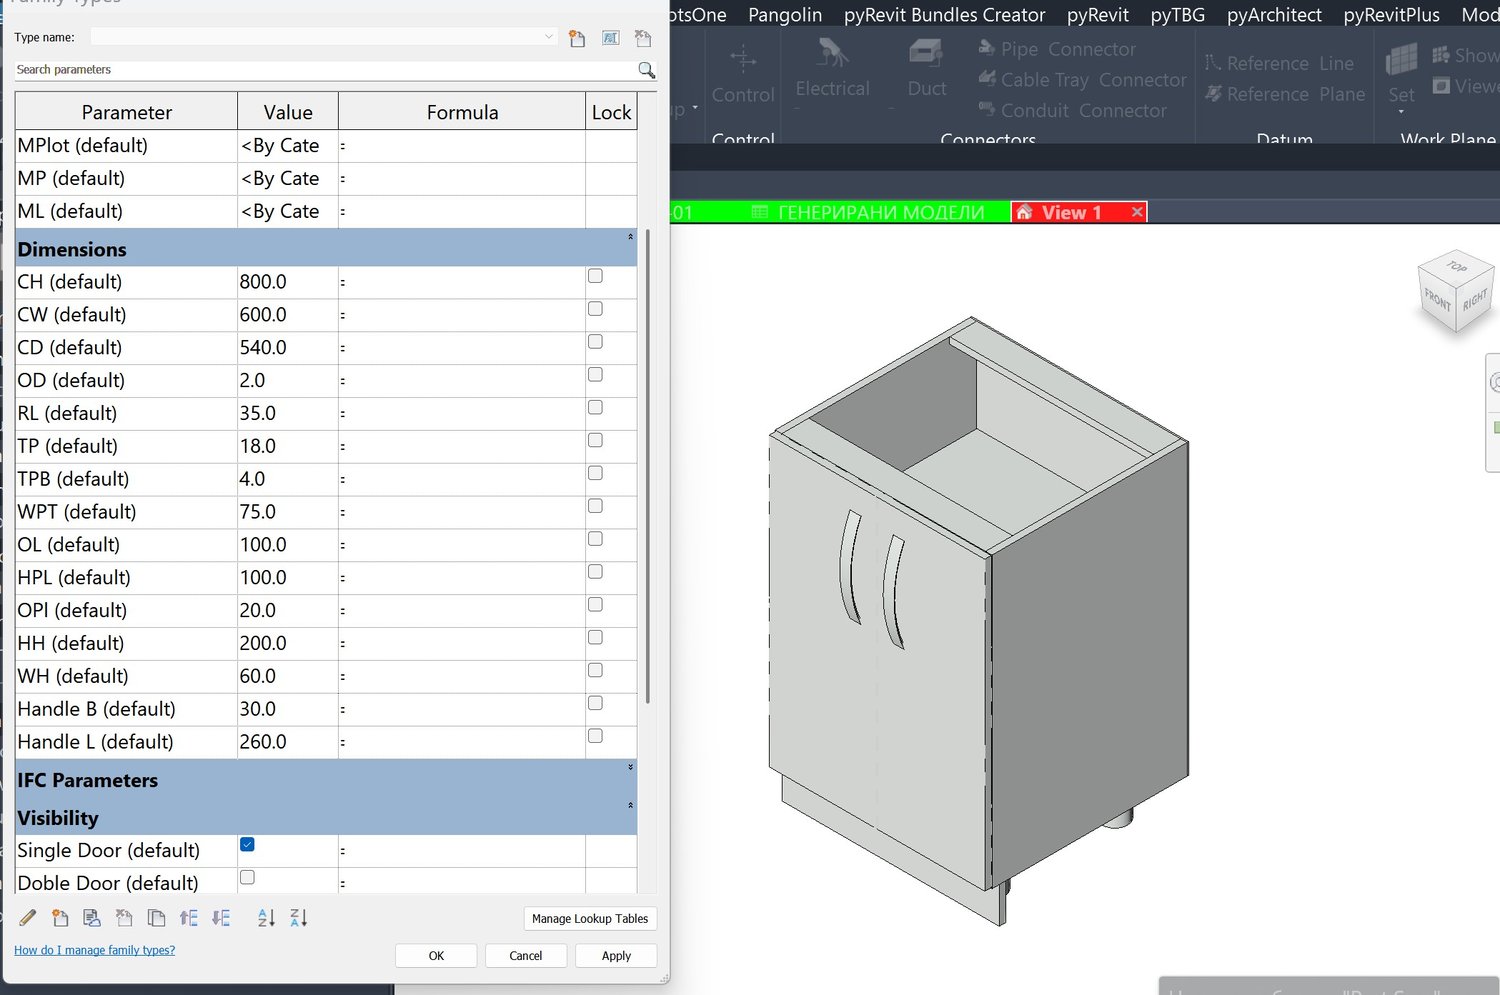The image size is (1500, 995).
Task: Click the OK button
Action: point(436,956)
